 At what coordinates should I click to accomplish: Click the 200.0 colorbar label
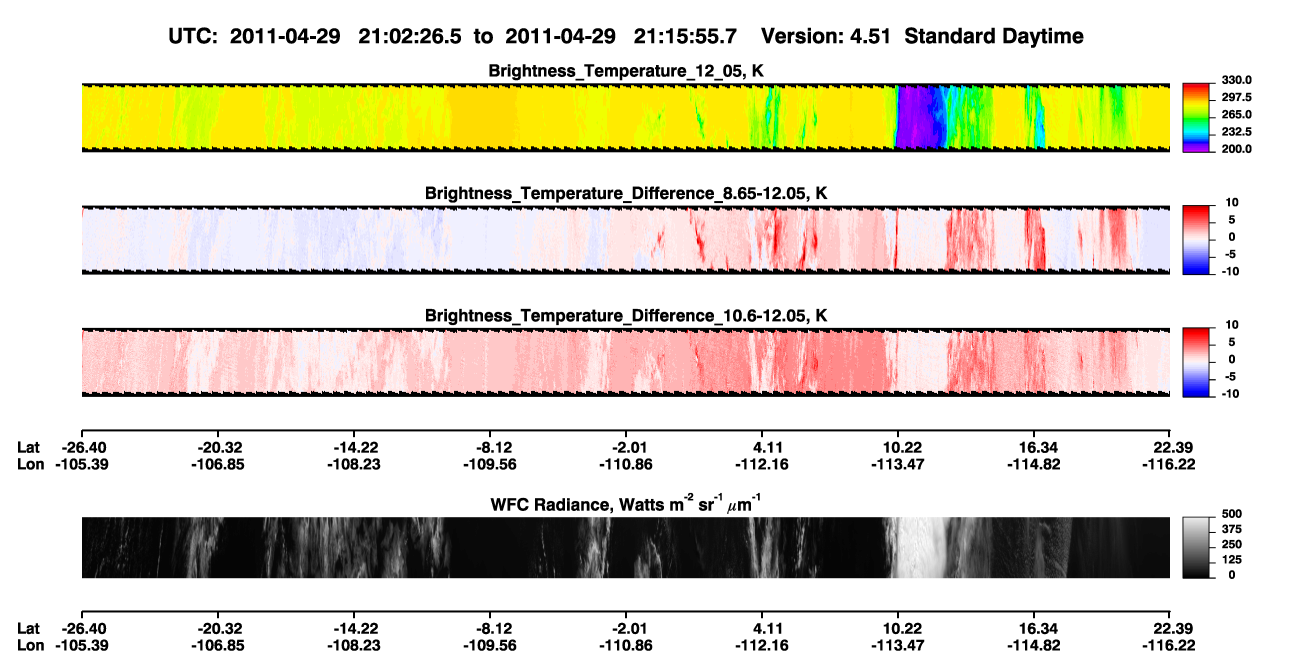click(1235, 148)
